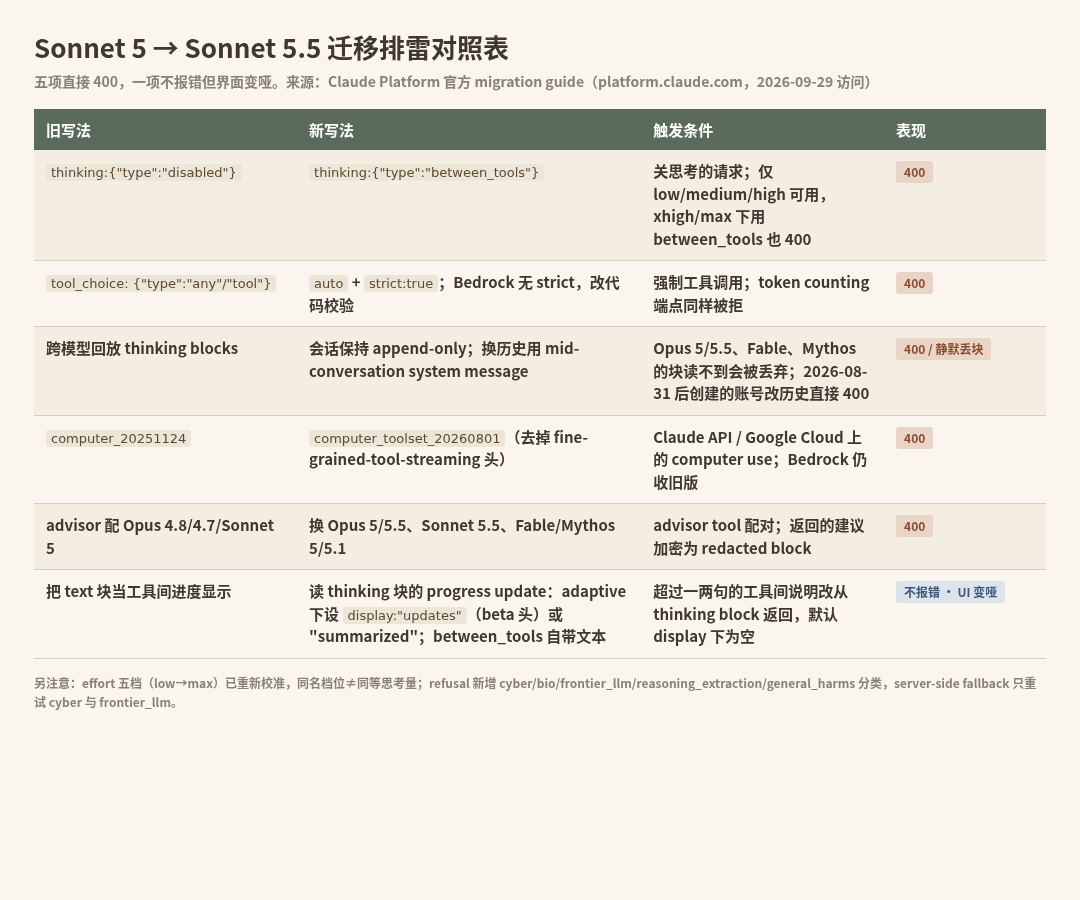The image size is (1080, 900).
Task: Click the 'auto' code chip
Action: (329, 283)
